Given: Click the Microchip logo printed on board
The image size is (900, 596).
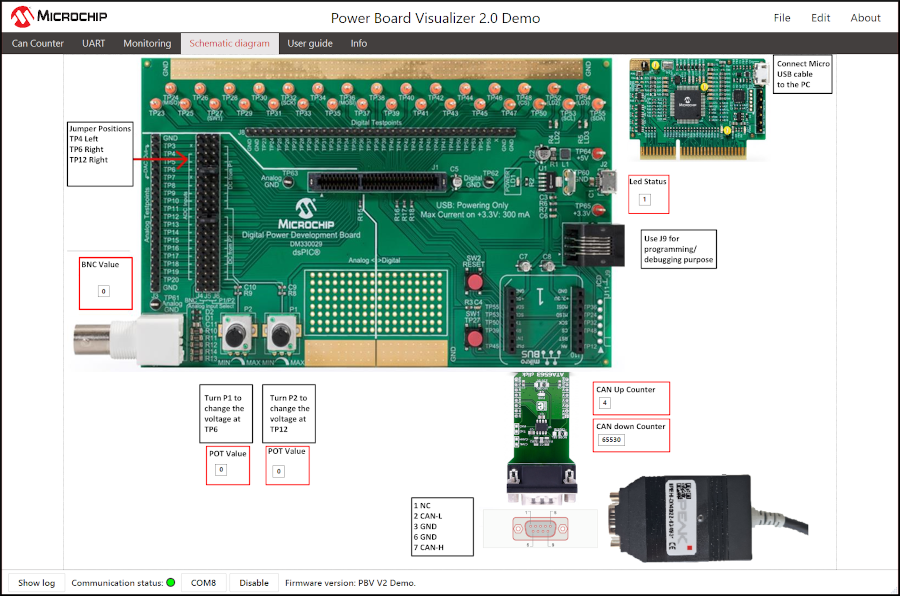Looking at the screenshot, I should [306, 214].
